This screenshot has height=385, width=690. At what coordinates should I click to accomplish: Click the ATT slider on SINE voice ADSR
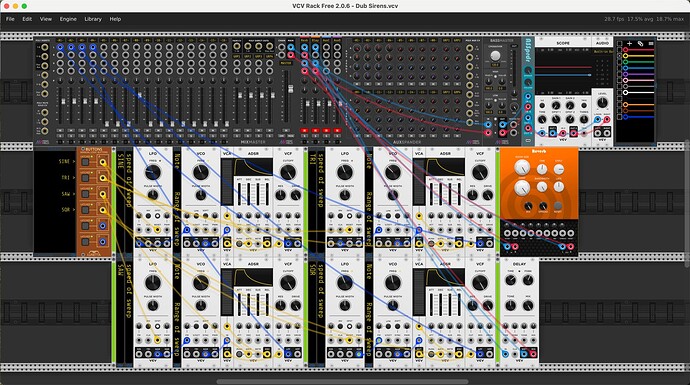point(239,194)
